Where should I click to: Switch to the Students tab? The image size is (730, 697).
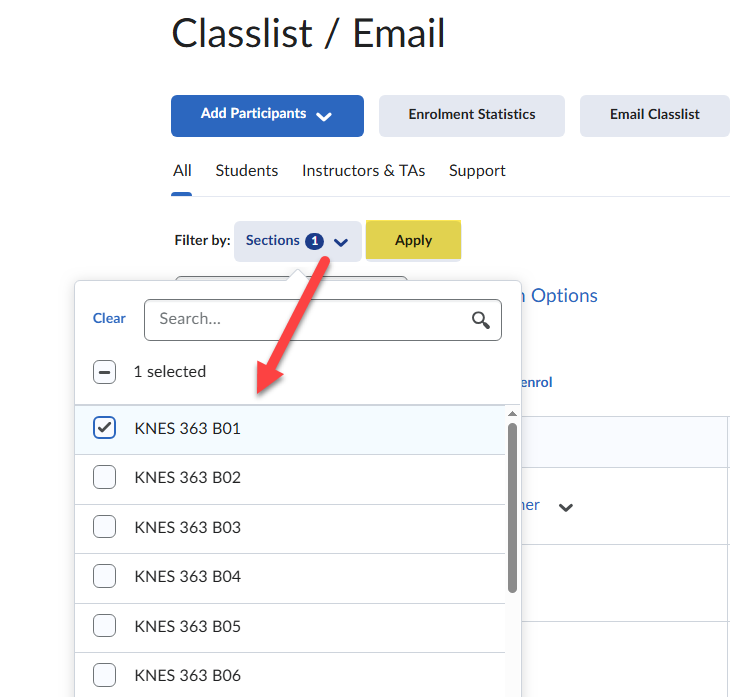coord(247,171)
